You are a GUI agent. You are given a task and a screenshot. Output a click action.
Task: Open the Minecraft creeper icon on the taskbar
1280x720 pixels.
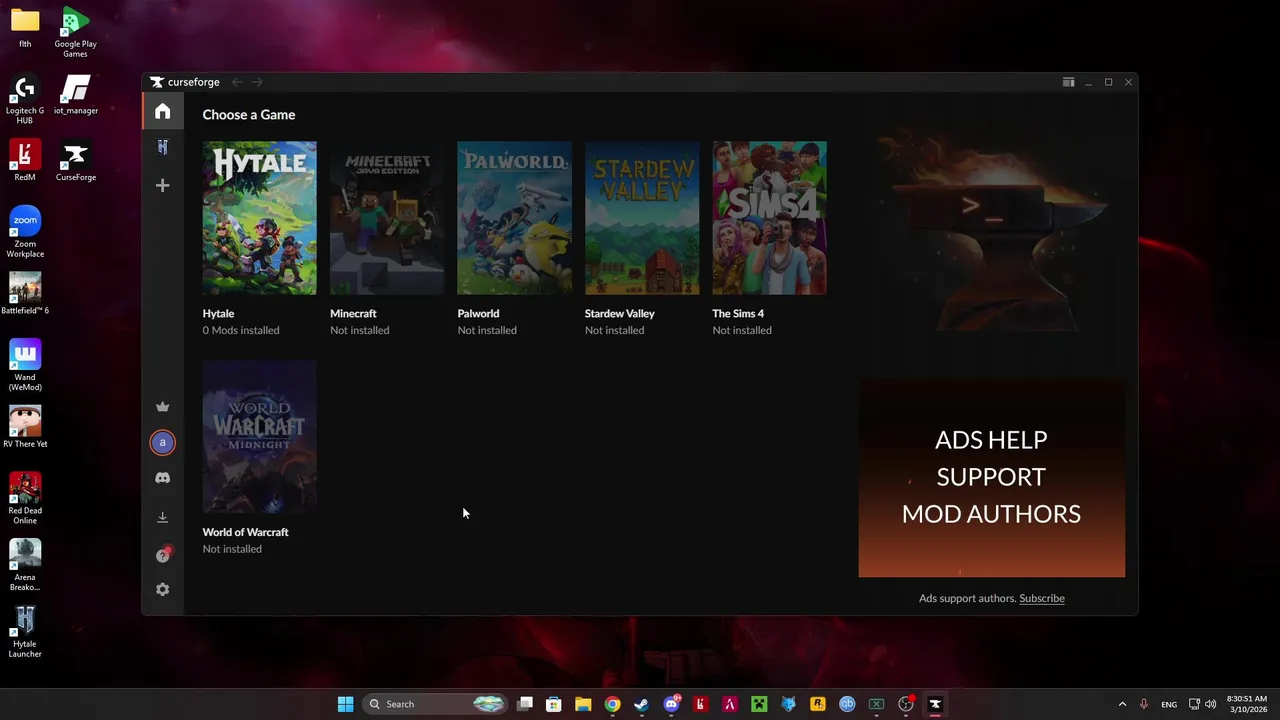(x=759, y=704)
